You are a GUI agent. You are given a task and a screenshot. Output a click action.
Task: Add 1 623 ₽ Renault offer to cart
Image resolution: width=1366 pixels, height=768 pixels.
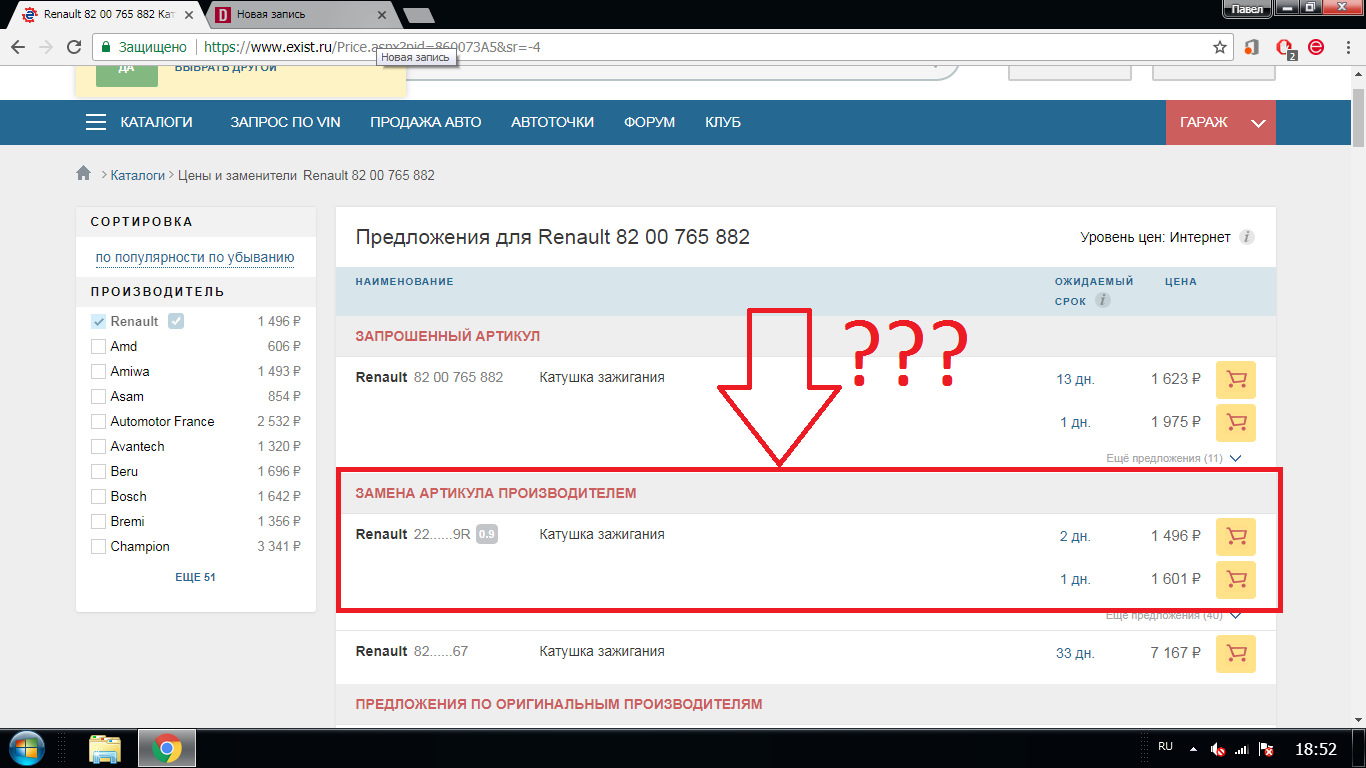(1236, 380)
